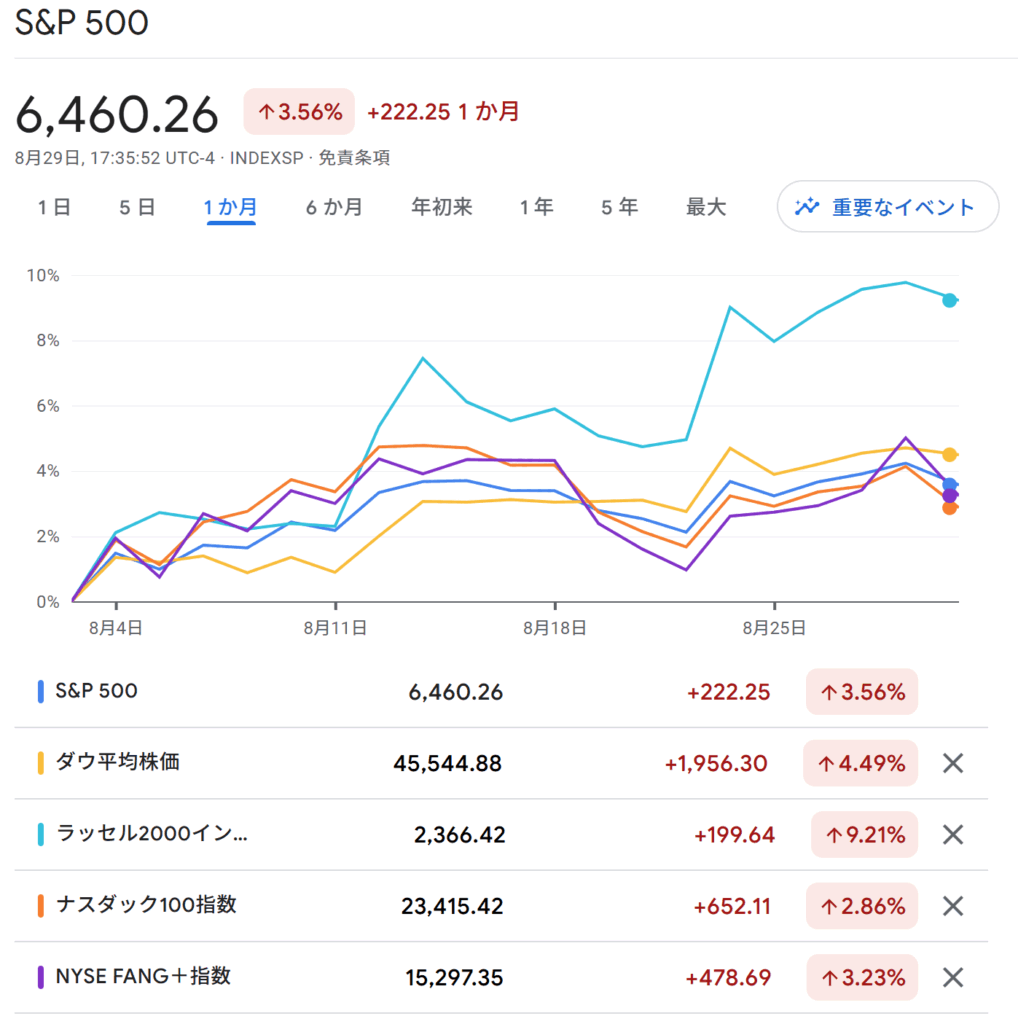This screenshot has width=1018, height=1024.
Task: Click the 8月18日 axis date label
Action: (554, 628)
